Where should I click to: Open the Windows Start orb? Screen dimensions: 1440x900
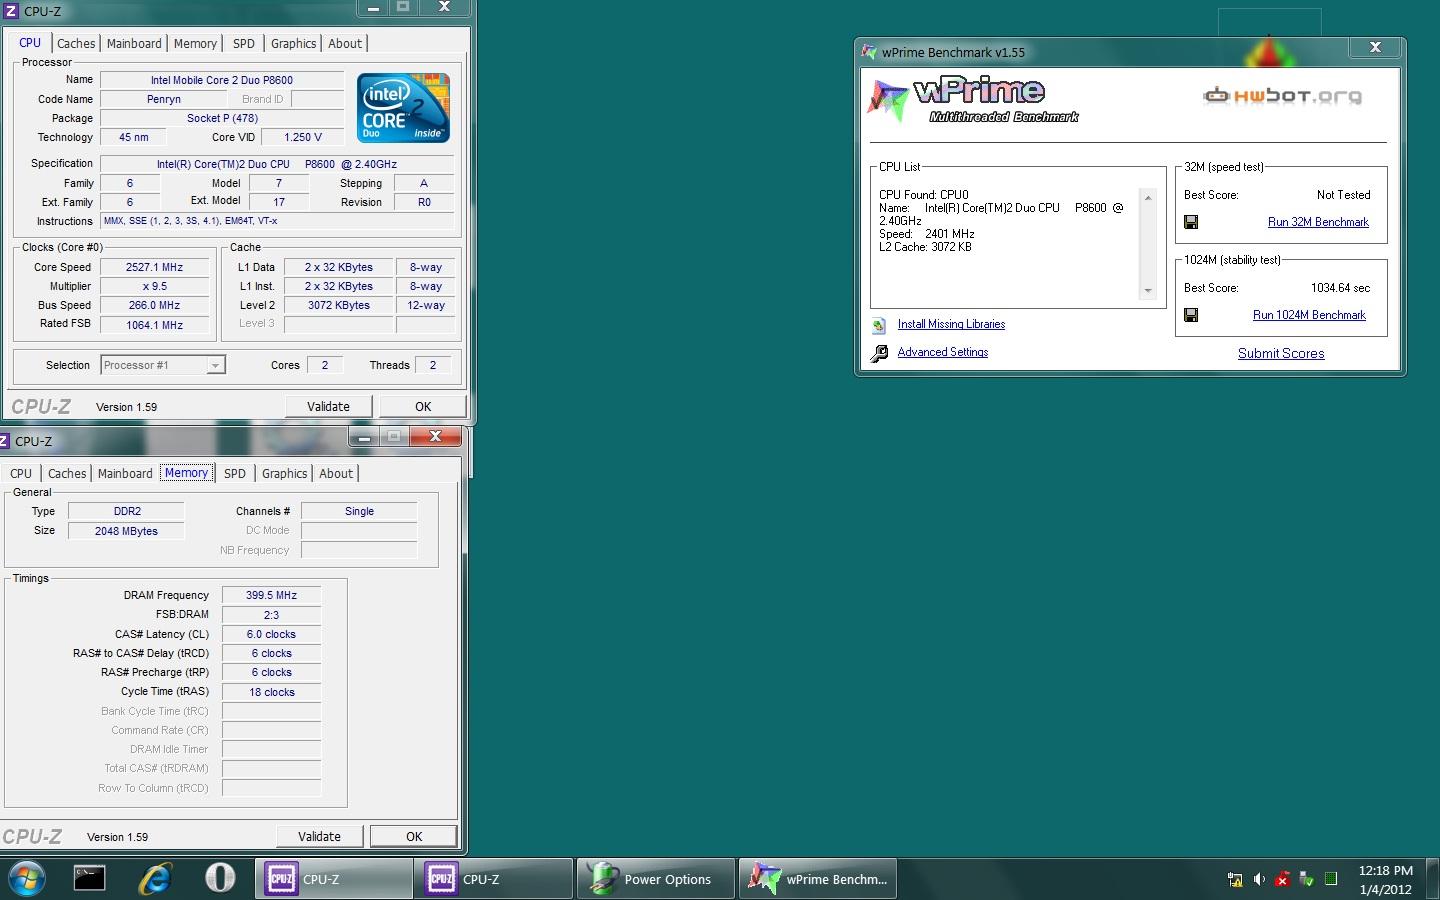(27, 879)
